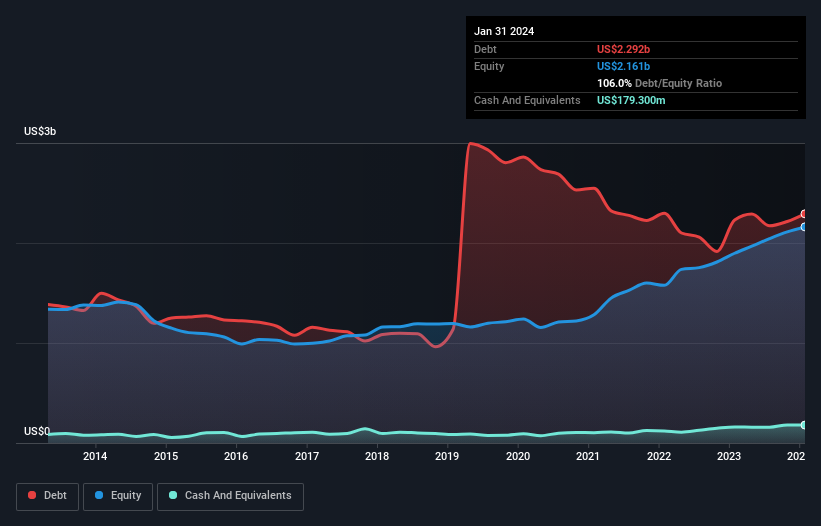Click the Debt label in tooltip

[485, 49]
